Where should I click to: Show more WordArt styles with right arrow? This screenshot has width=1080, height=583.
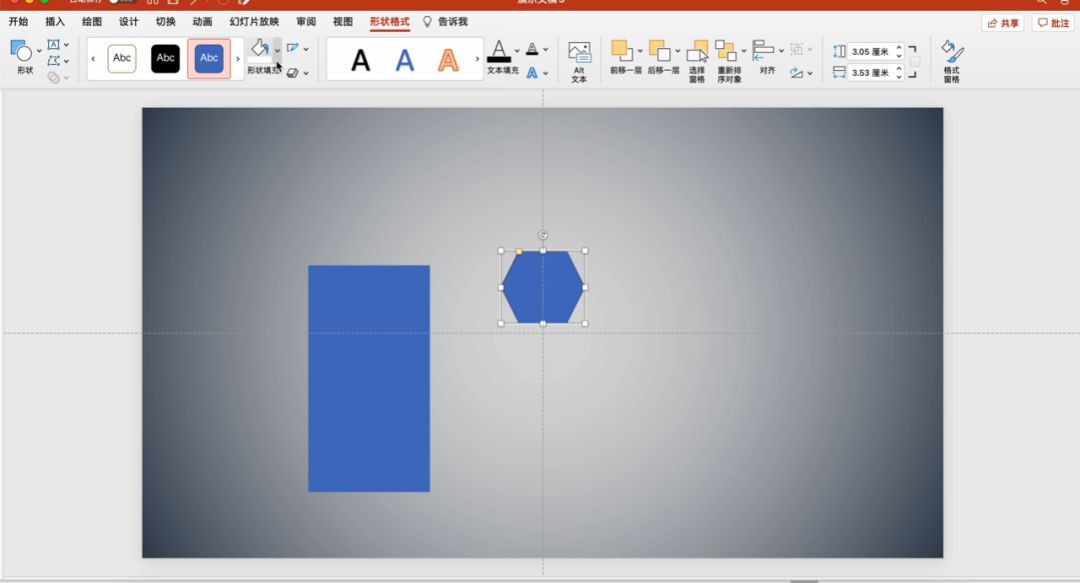coord(477,59)
